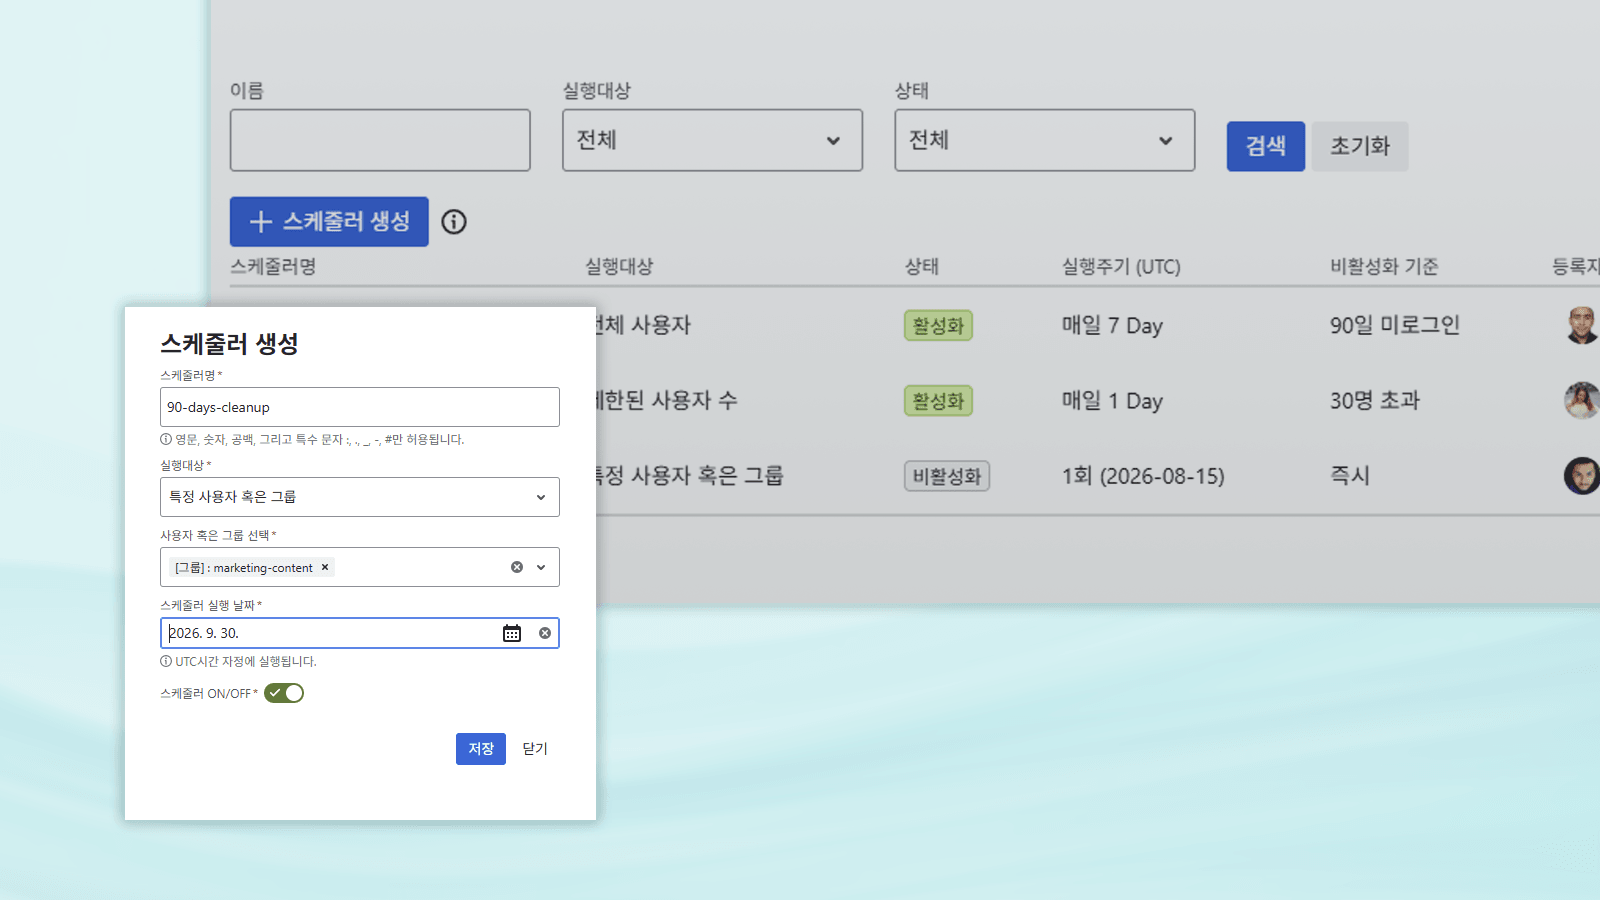Click the 90일 미로그인 cell
Viewport: 1600px width, 900px height.
[1395, 325]
